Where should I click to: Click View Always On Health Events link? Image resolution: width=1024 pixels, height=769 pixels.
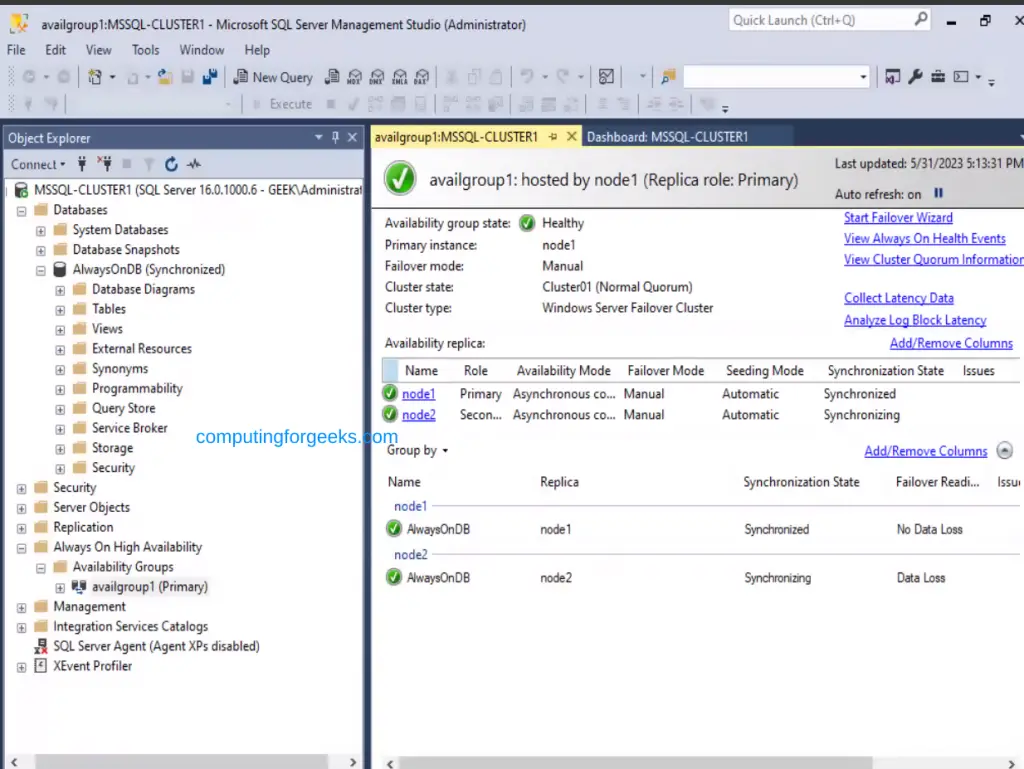[x=924, y=238]
